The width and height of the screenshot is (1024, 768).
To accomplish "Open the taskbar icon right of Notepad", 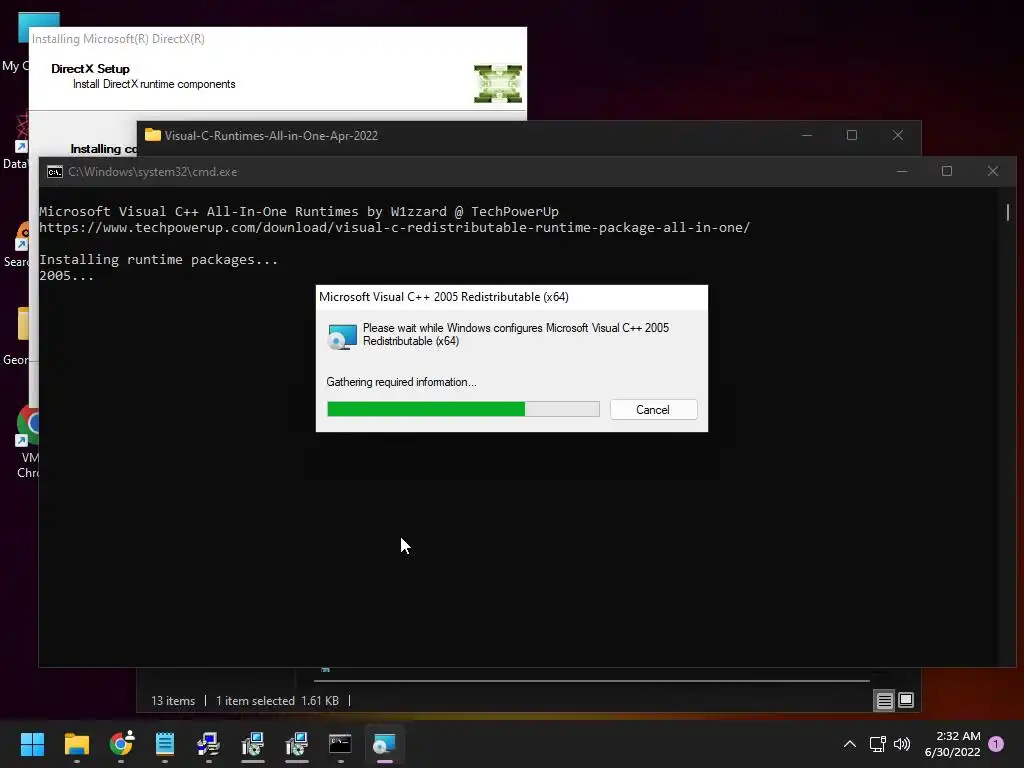I will pos(208,744).
